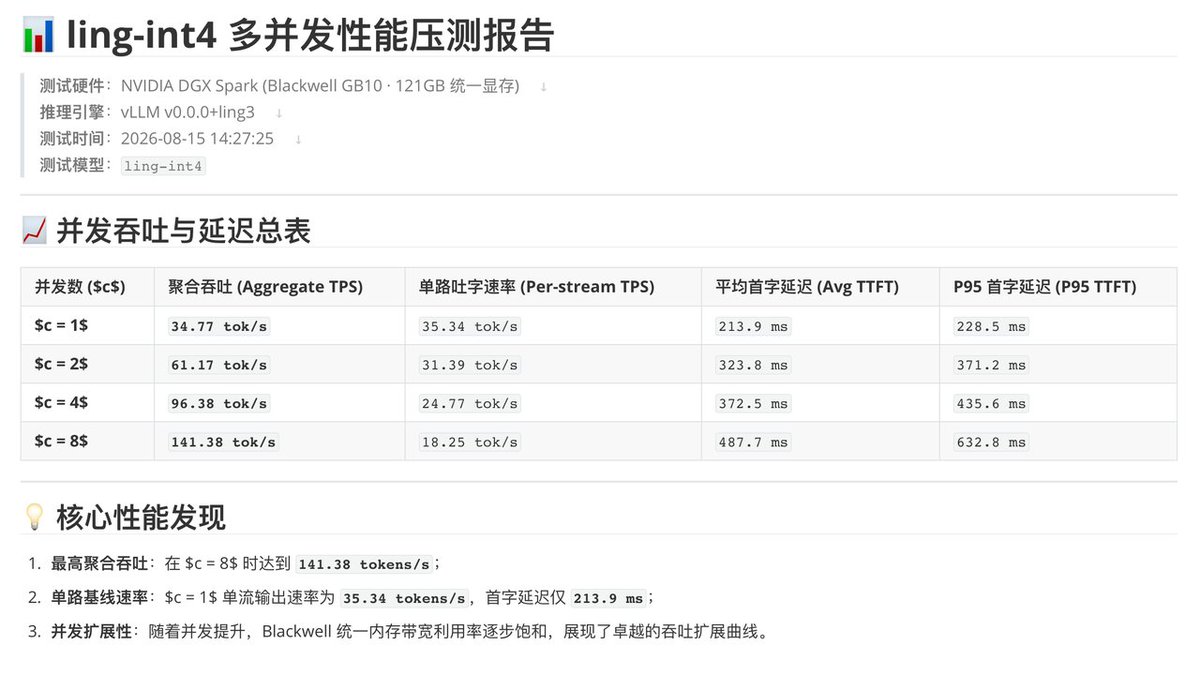Click the column header '单路吐字速率 (Per-stream TPS)'
Image resolution: width=1200 pixels, height=675 pixels.
pos(537,287)
